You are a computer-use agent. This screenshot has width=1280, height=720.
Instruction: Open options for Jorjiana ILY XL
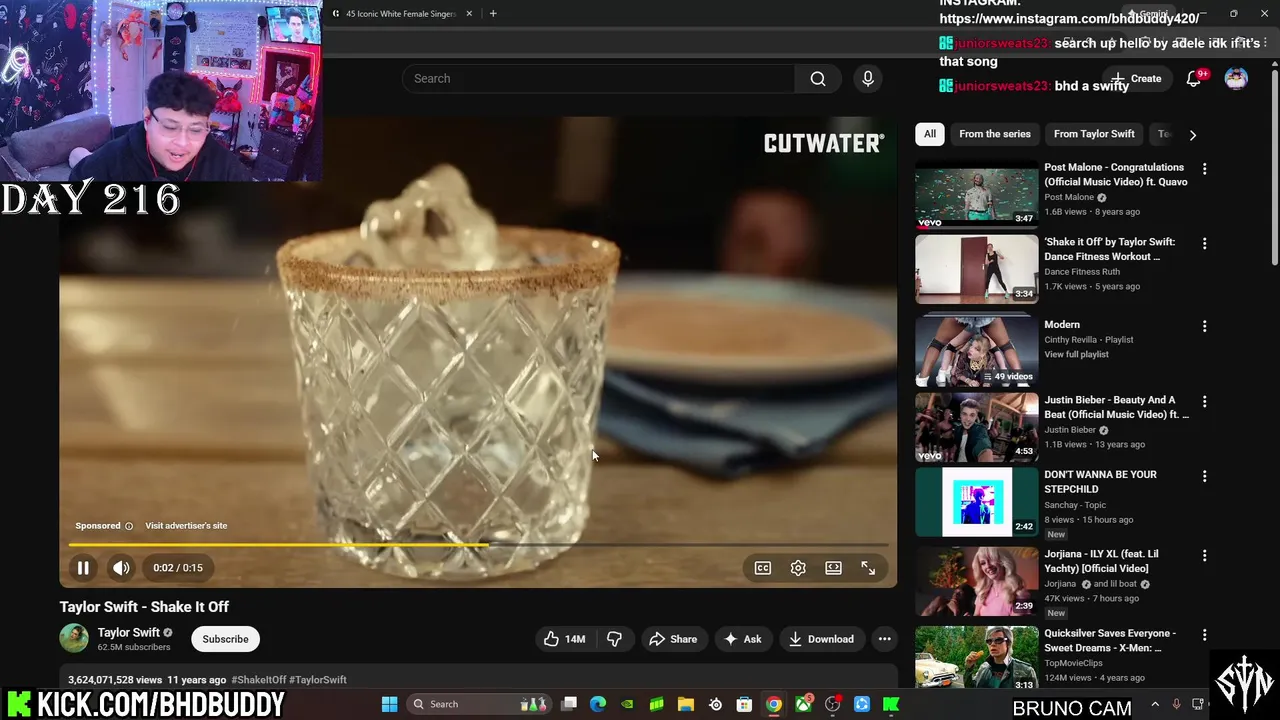coord(1204,555)
